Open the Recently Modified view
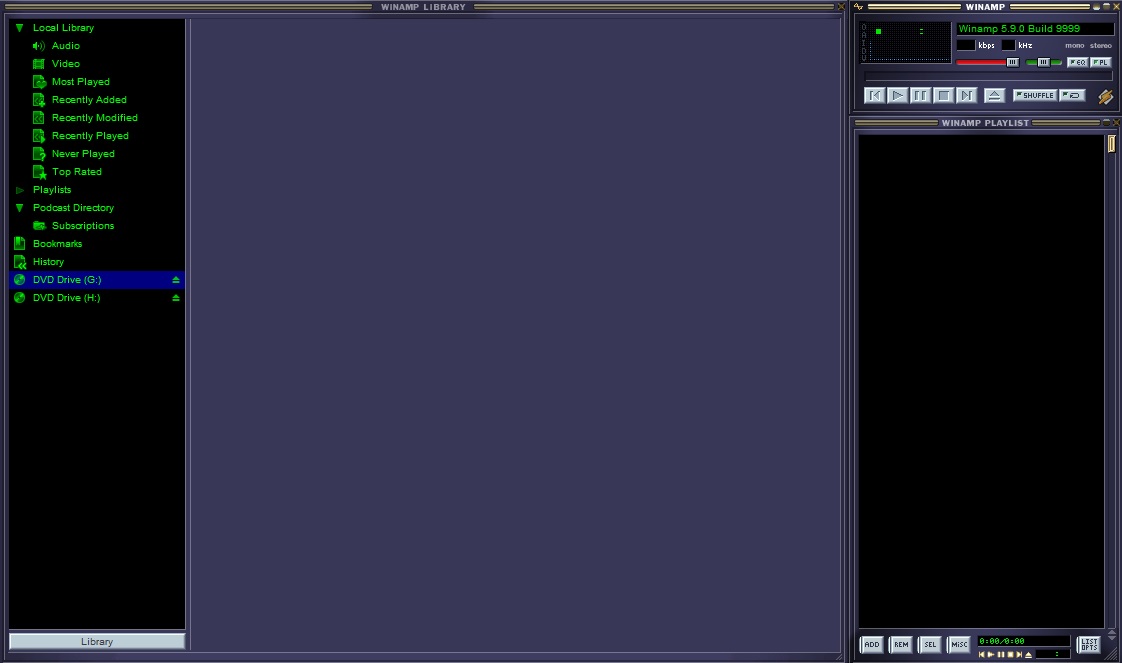The image size is (1122, 663). [94, 117]
